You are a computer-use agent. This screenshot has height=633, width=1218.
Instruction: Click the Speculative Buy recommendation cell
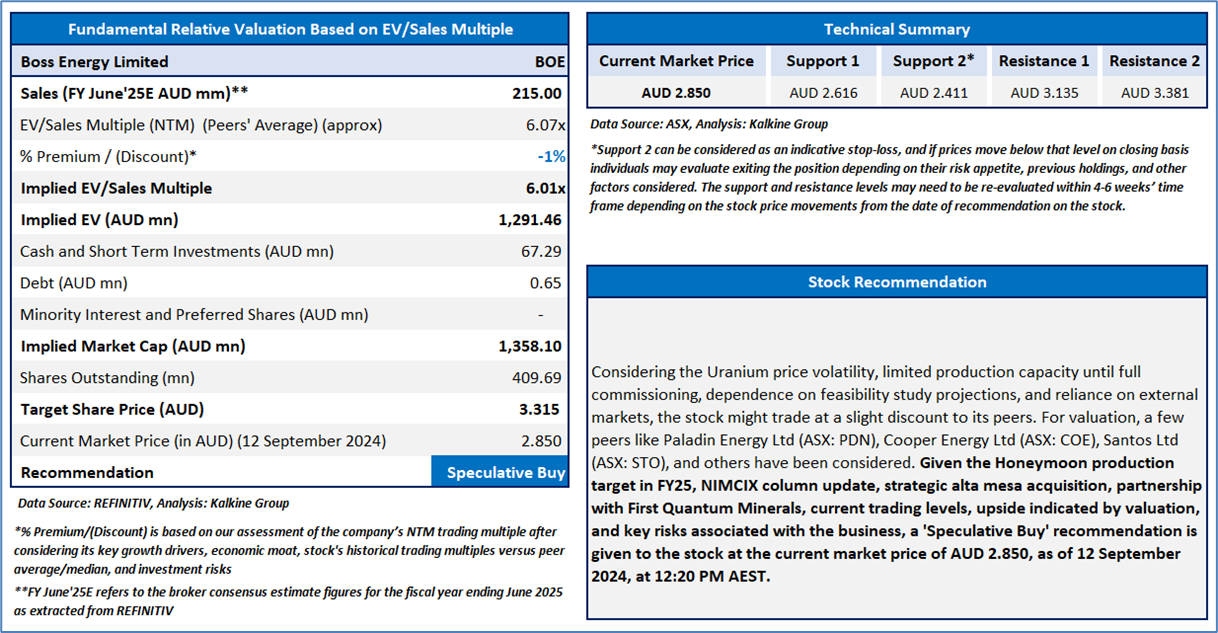point(500,472)
